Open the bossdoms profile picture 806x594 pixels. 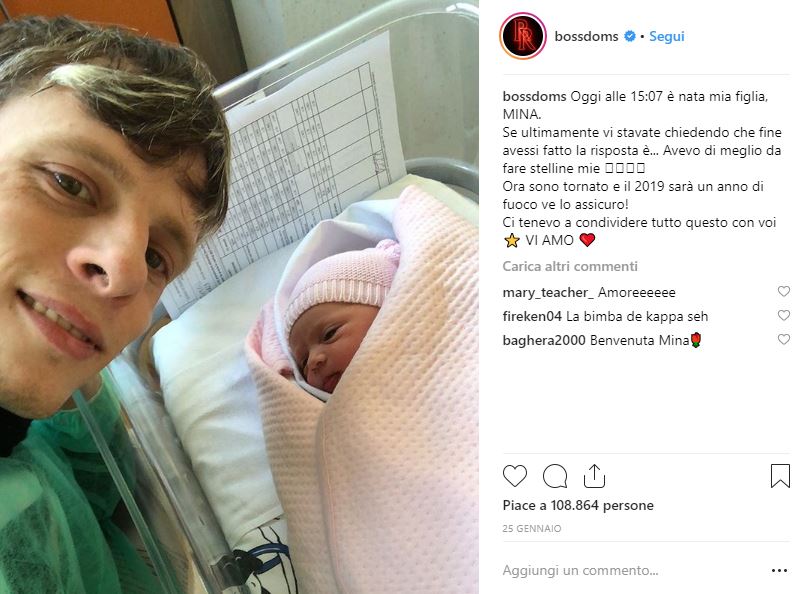coord(523,36)
